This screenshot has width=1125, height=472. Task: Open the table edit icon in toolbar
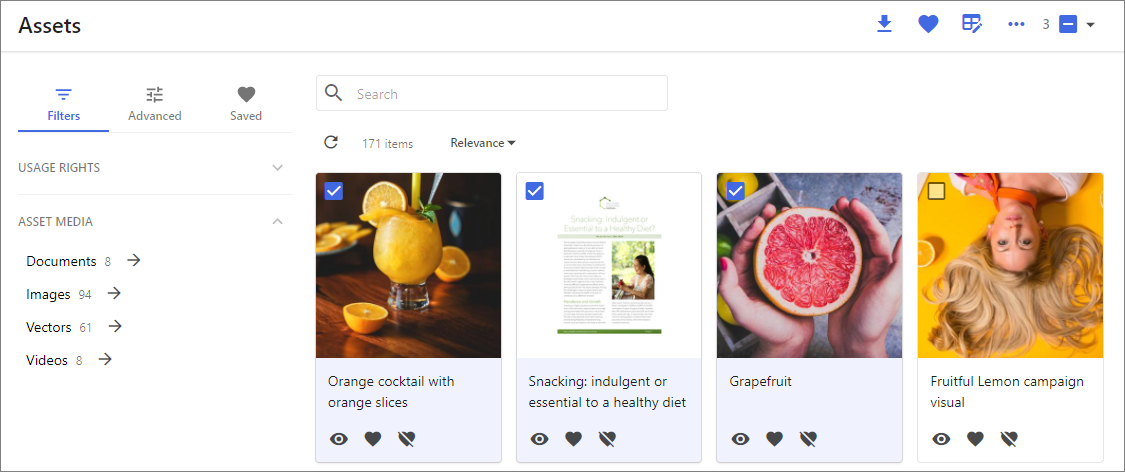[x=972, y=24]
